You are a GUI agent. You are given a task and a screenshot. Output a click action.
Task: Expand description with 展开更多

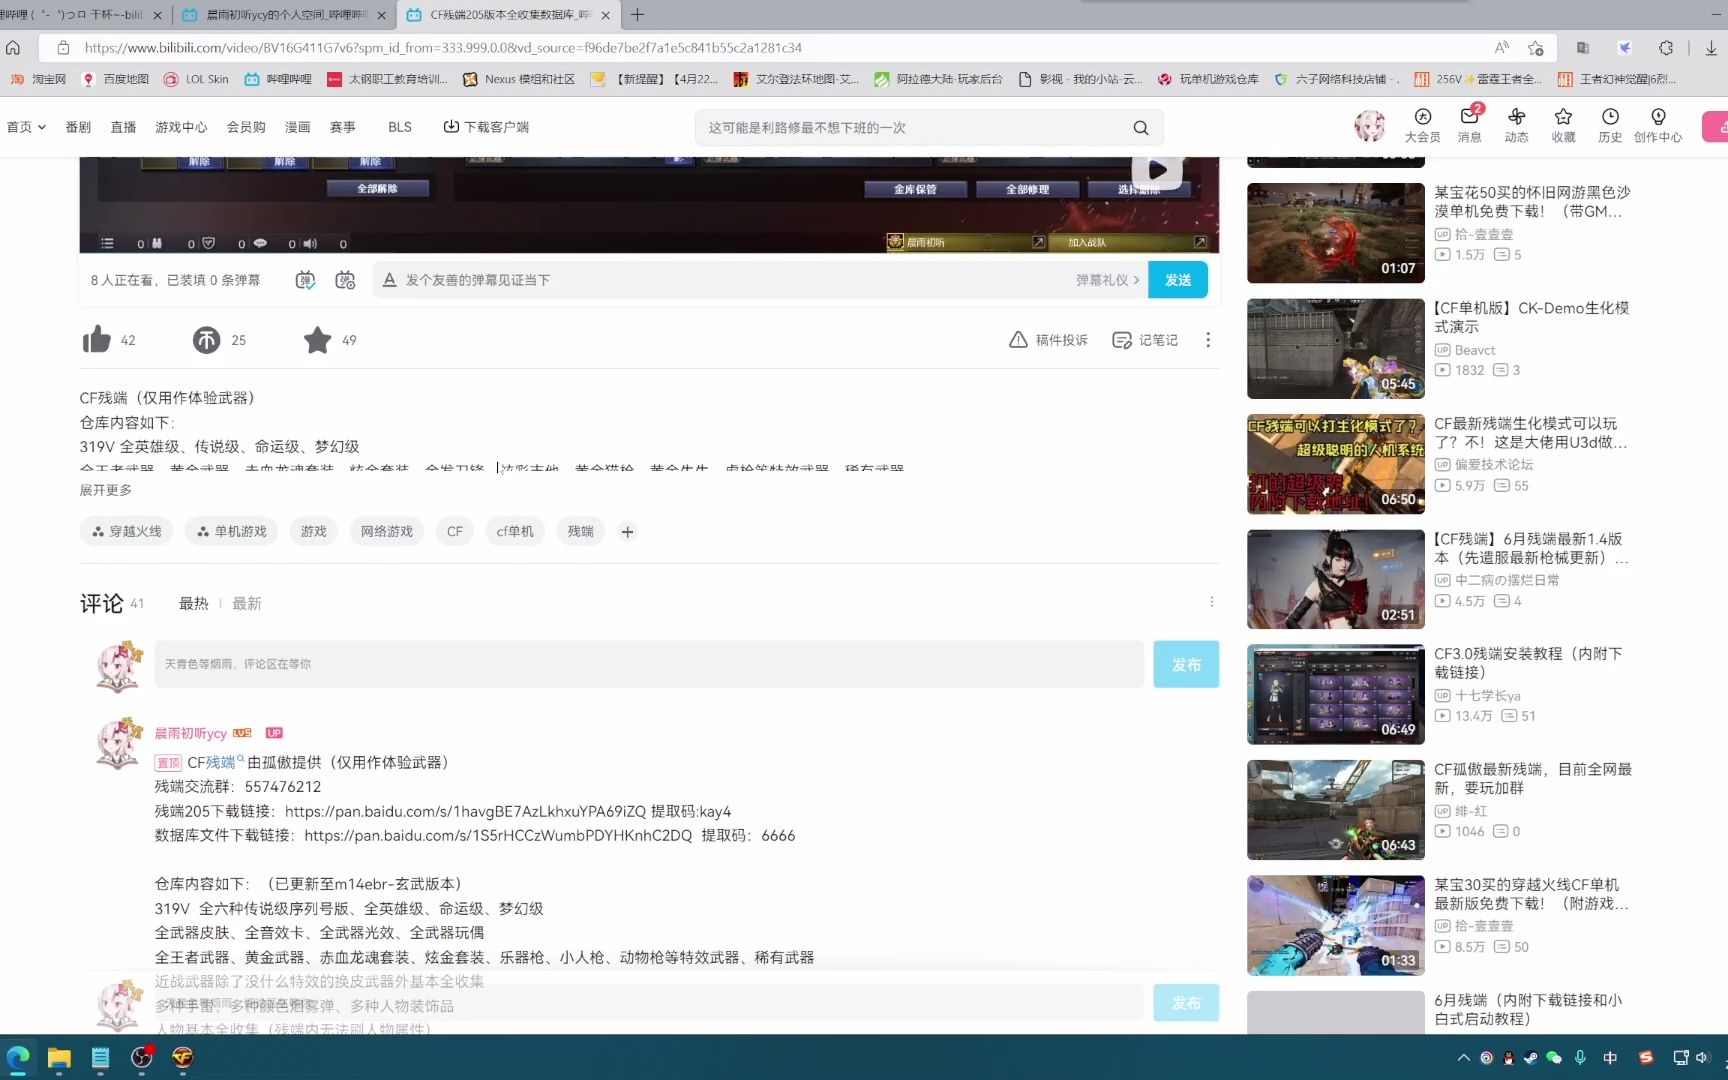point(106,490)
